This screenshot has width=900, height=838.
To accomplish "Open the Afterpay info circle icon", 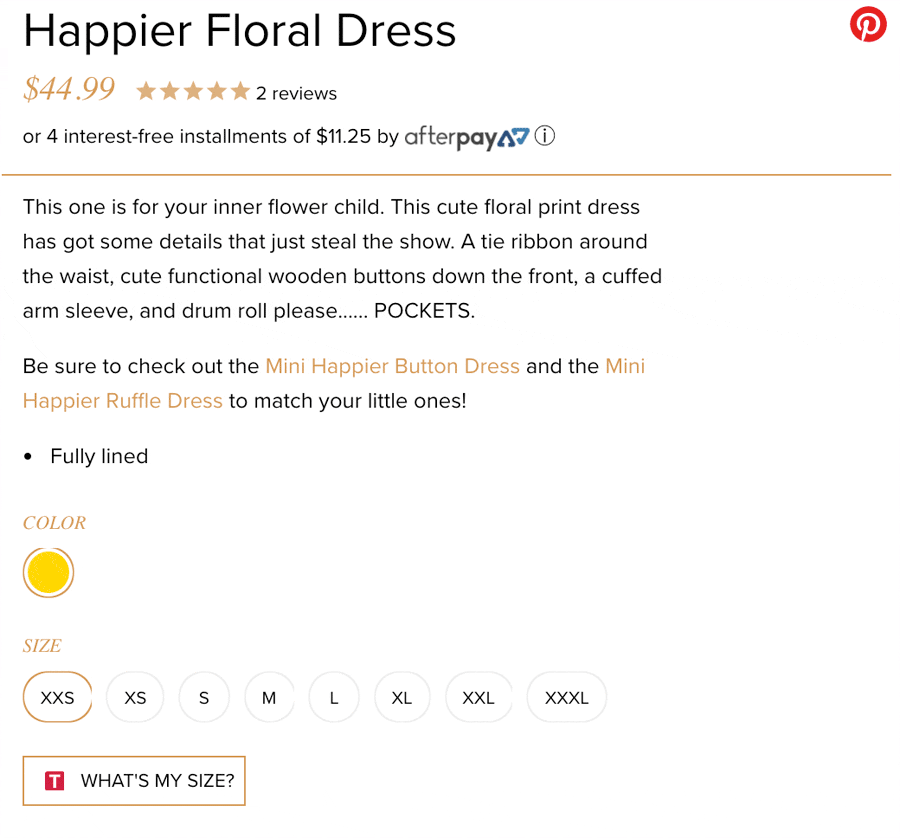I will point(544,136).
